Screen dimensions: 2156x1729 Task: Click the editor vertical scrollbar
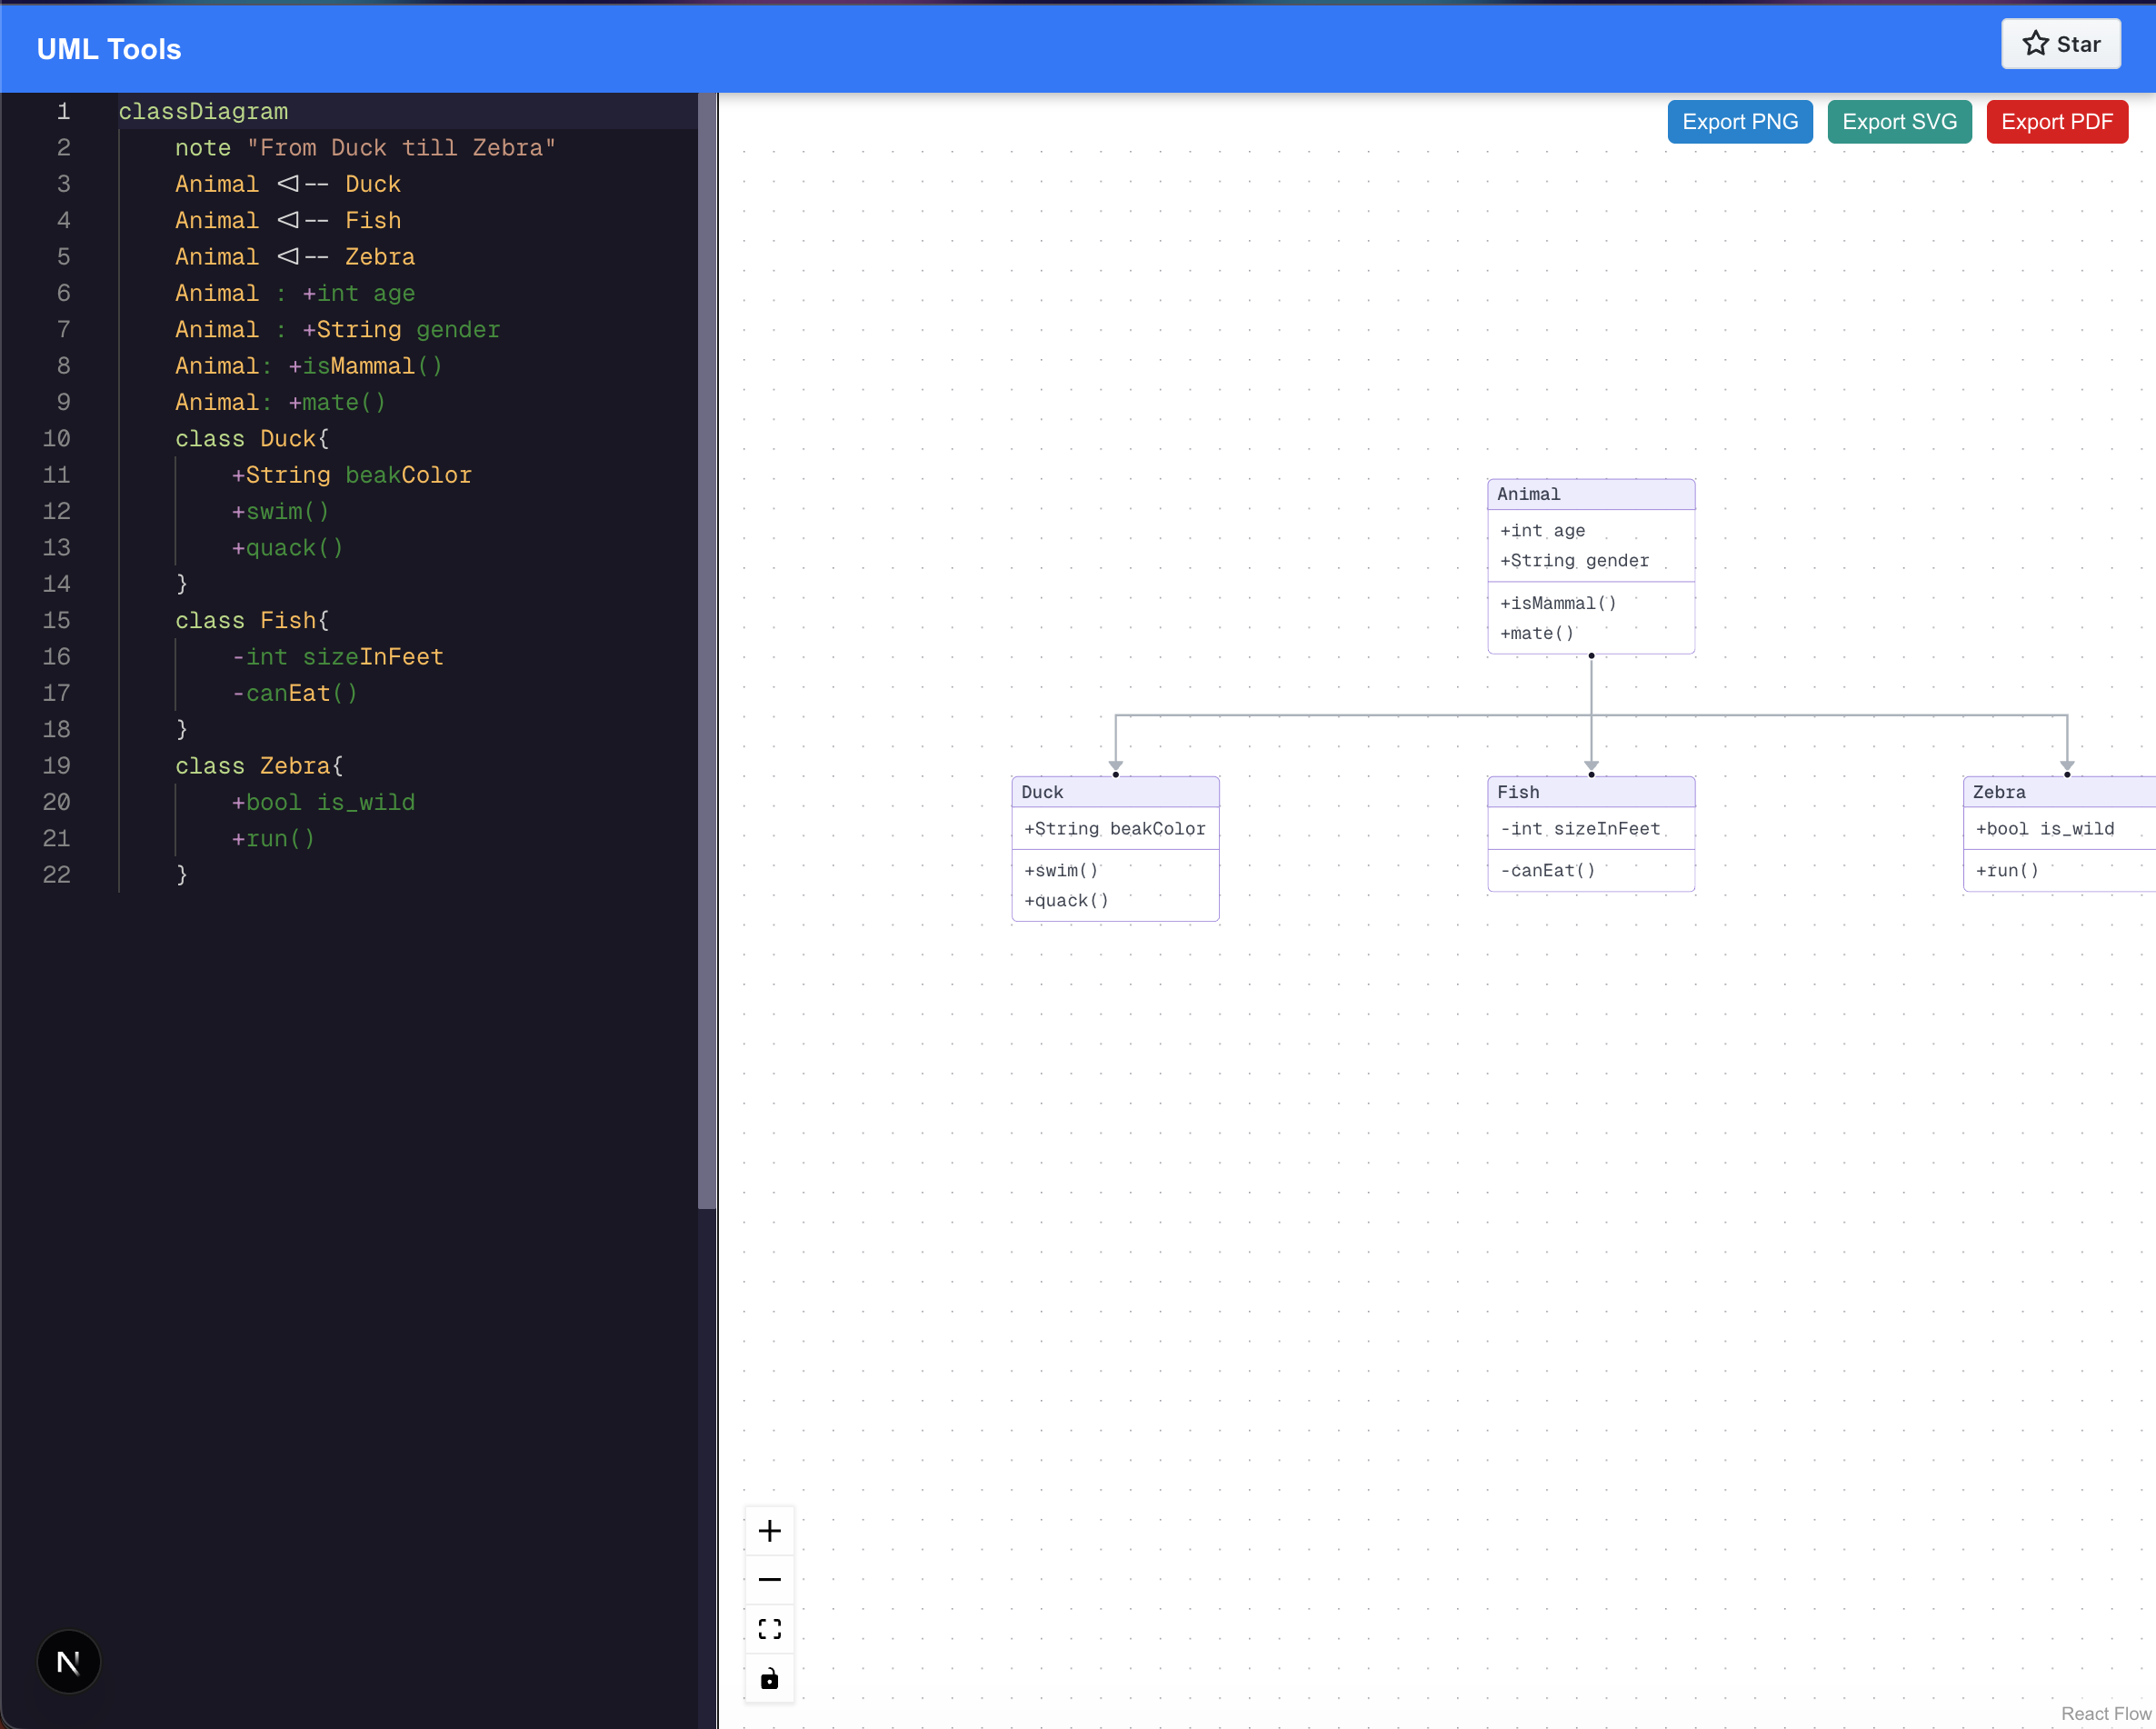706,650
